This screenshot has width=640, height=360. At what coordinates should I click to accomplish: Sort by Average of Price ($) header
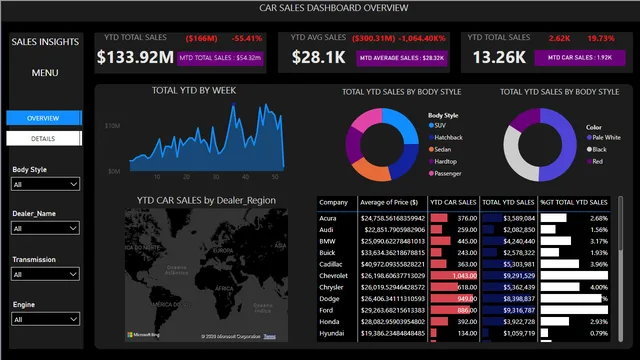pyautogui.click(x=389, y=202)
